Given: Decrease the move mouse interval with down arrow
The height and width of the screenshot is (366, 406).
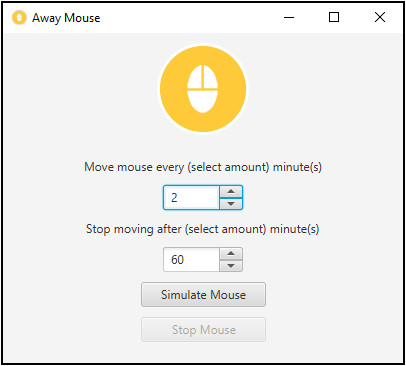Looking at the screenshot, I should pos(231,204).
